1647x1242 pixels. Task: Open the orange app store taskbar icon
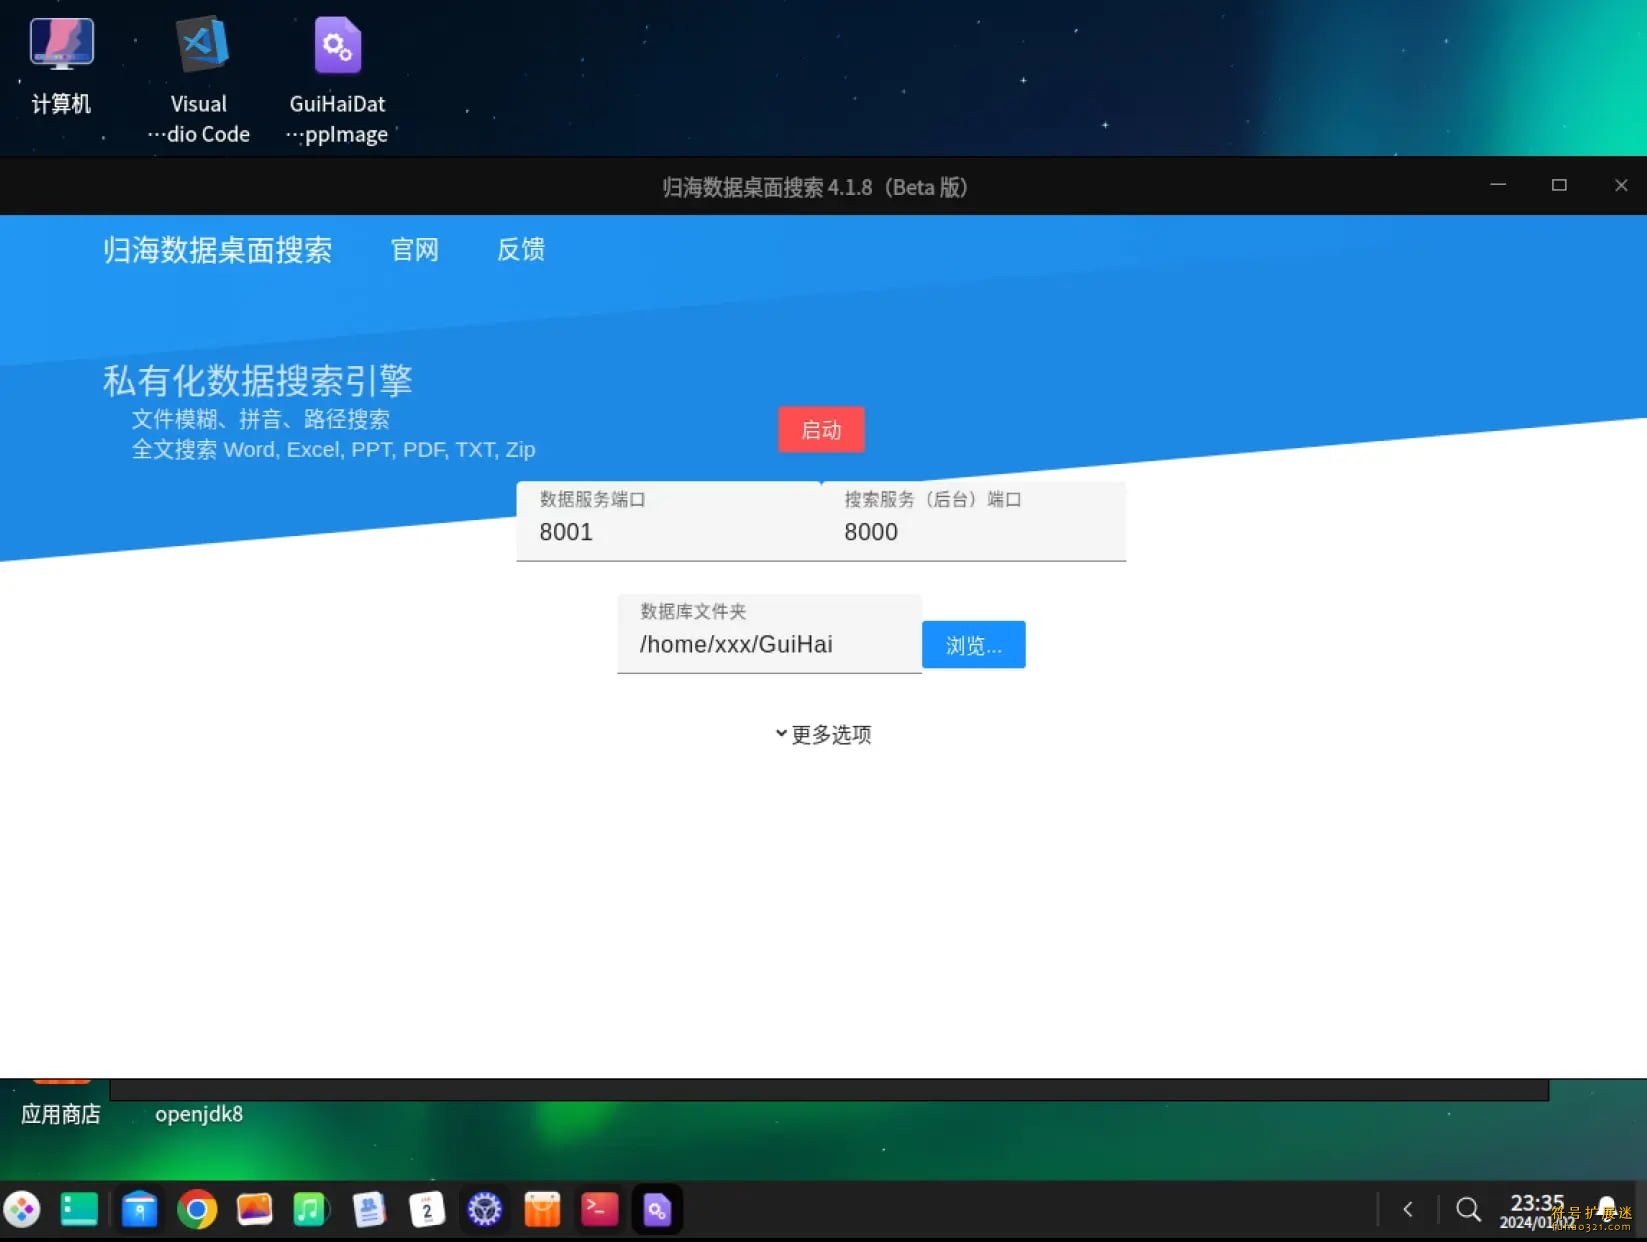pyautogui.click(x=542, y=1210)
